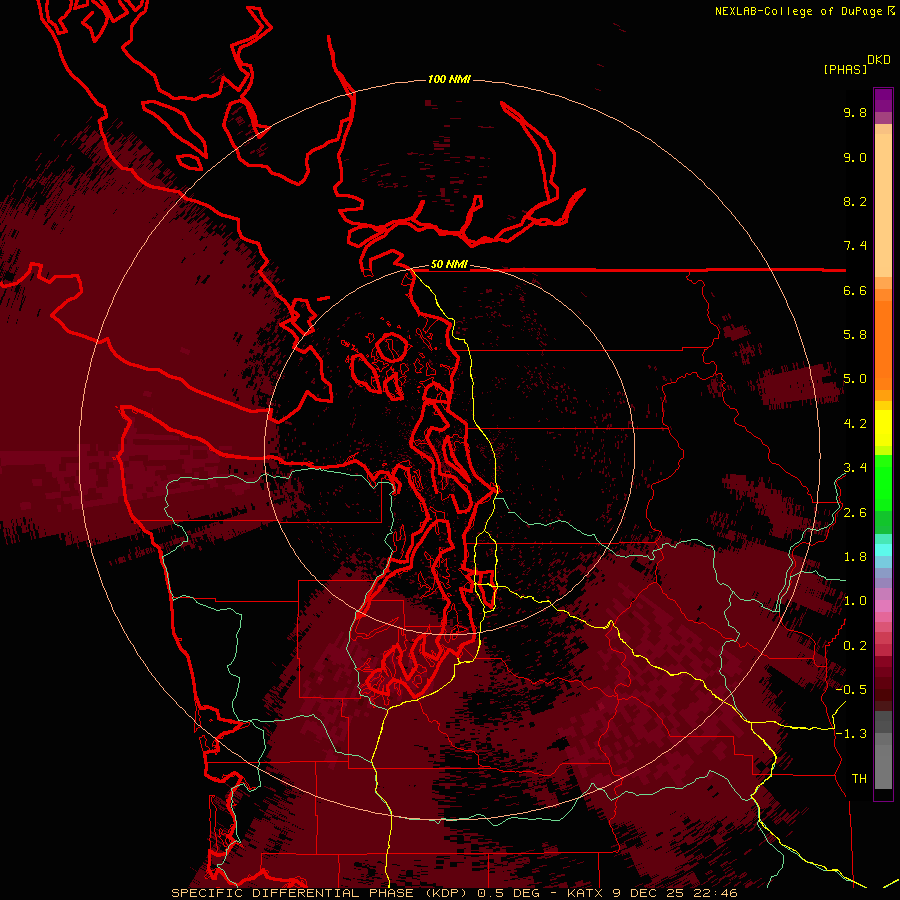Image resolution: width=900 pixels, height=900 pixels.
Task: Click the 100 NMI range ring label
Action: (449, 79)
